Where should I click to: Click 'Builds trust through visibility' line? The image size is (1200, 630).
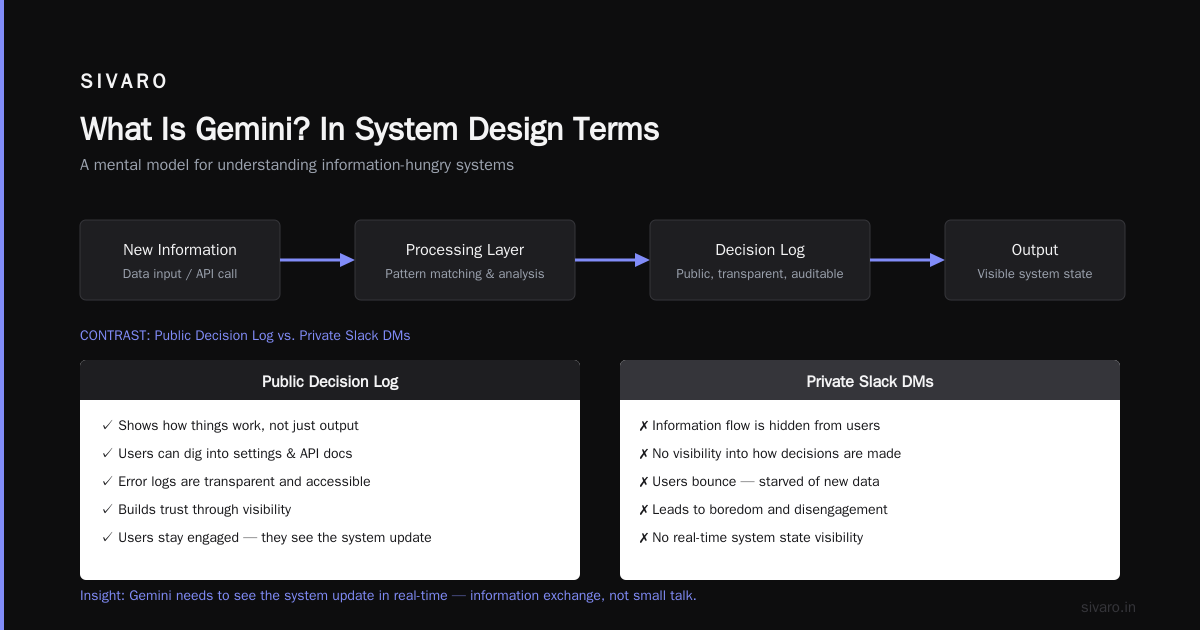click(197, 509)
